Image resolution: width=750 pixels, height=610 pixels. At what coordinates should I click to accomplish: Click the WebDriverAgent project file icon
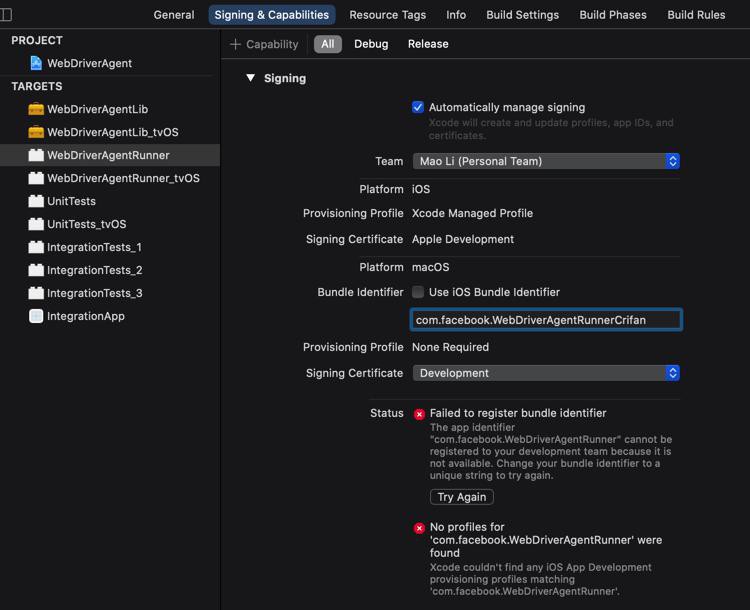(36, 63)
